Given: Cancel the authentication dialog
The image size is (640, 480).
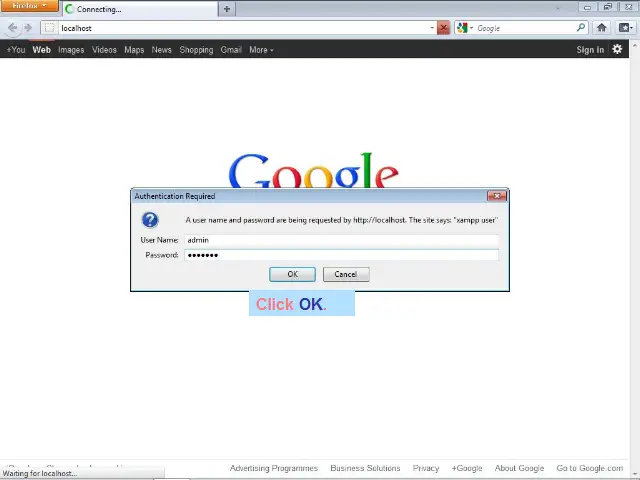Looking at the screenshot, I should 346,274.
